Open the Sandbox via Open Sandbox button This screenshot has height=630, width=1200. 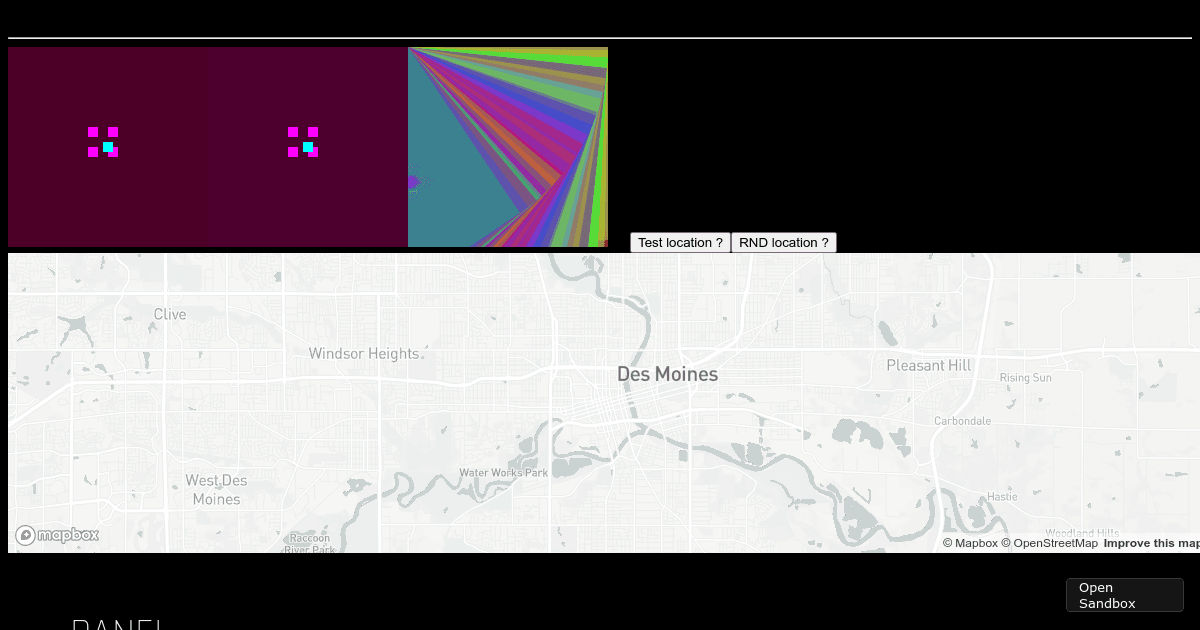(1124, 595)
